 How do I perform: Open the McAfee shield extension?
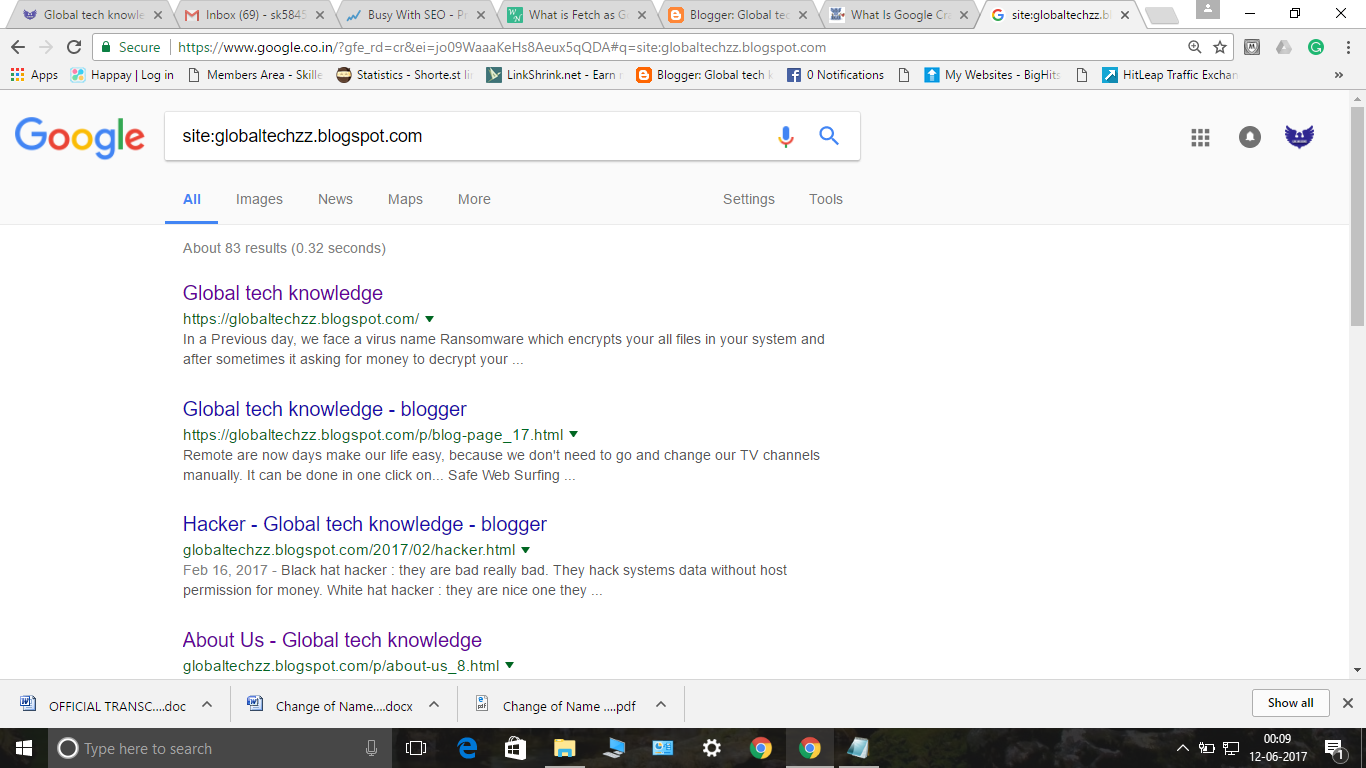(1252, 47)
